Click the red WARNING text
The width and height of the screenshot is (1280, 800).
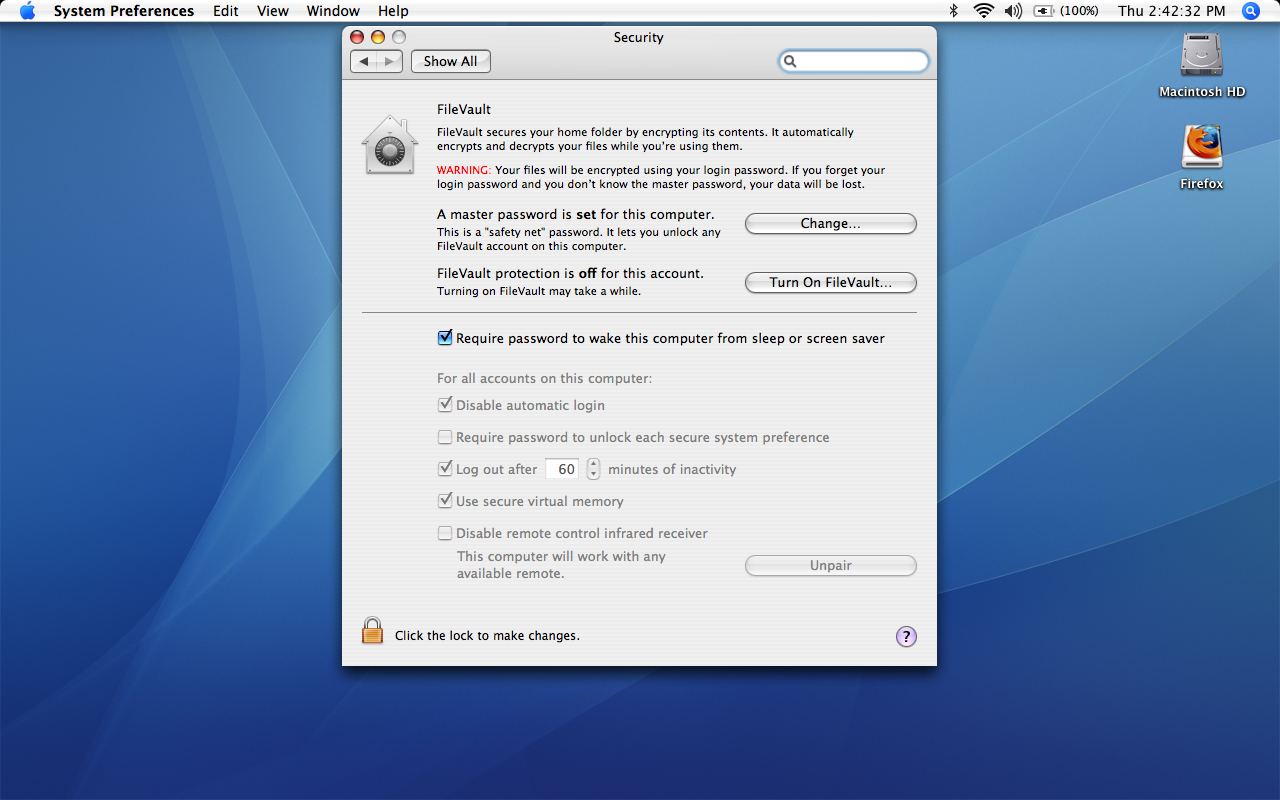pos(464,170)
